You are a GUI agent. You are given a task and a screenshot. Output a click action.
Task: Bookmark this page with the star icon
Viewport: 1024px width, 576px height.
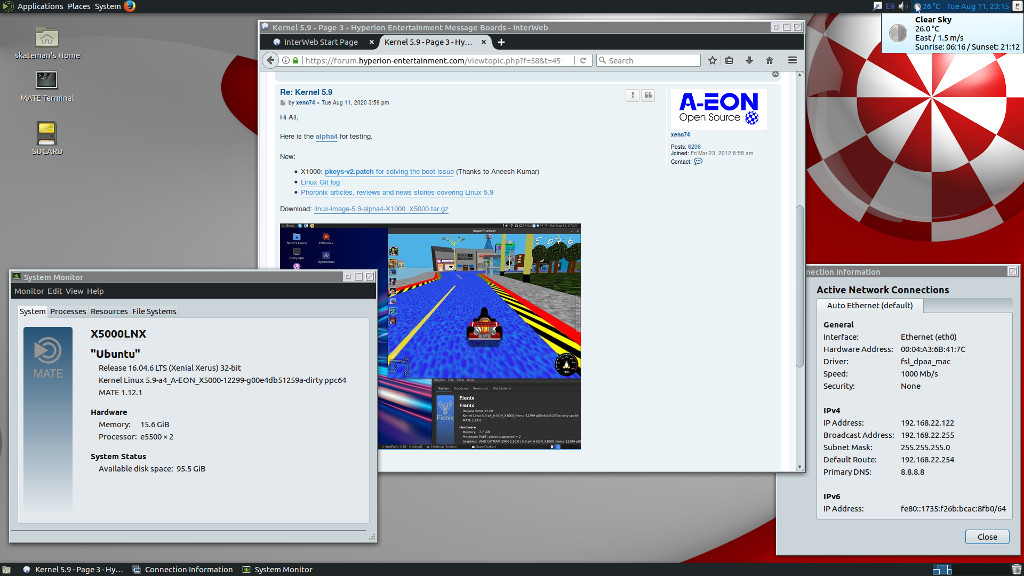click(x=712, y=60)
